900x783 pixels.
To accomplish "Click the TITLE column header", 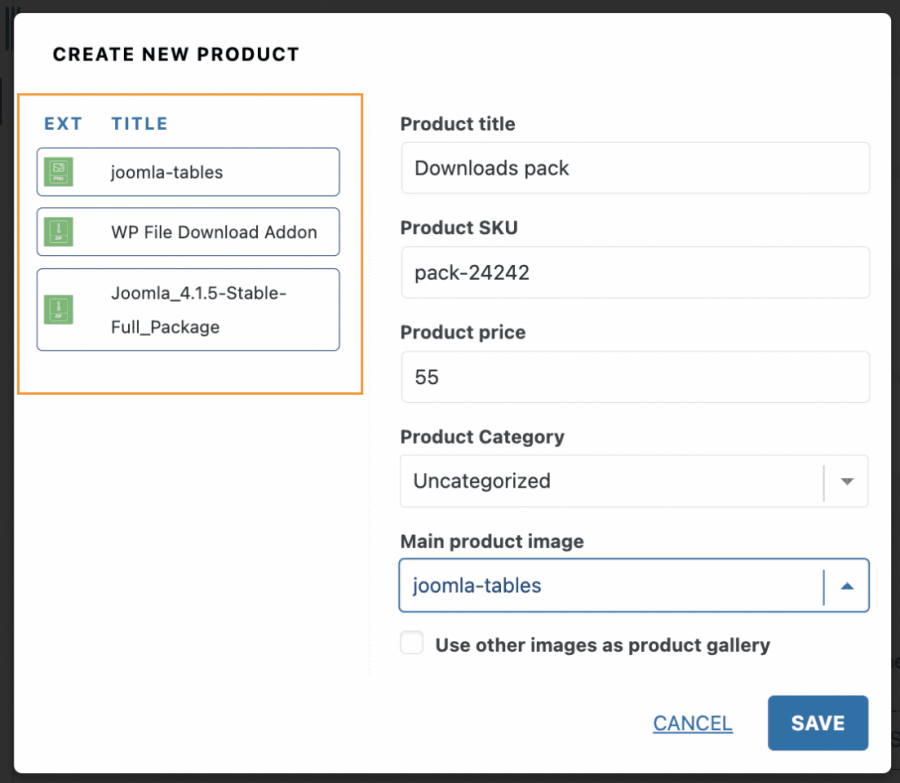I will tap(139, 124).
